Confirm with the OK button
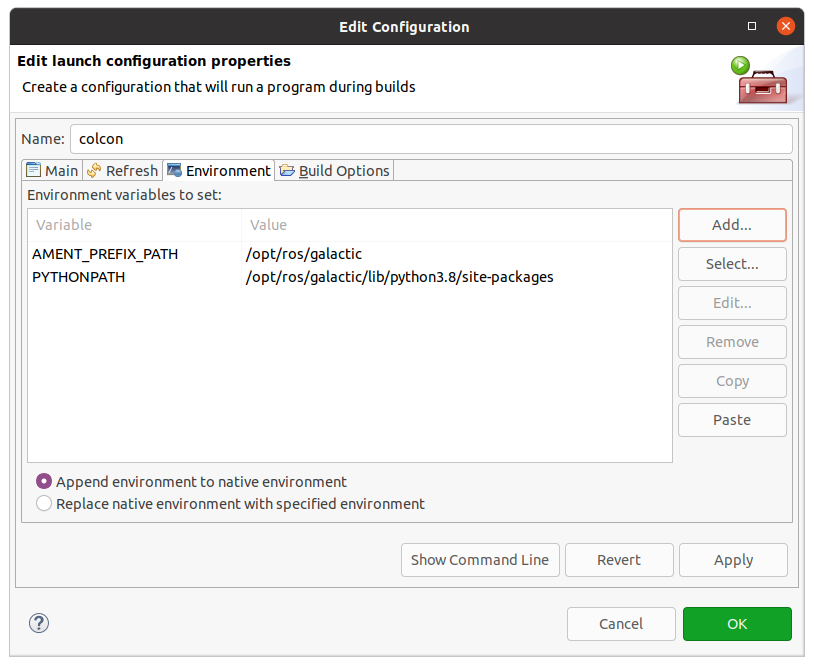Image resolution: width=814 pixels, height=666 pixels. (x=737, y=623)
